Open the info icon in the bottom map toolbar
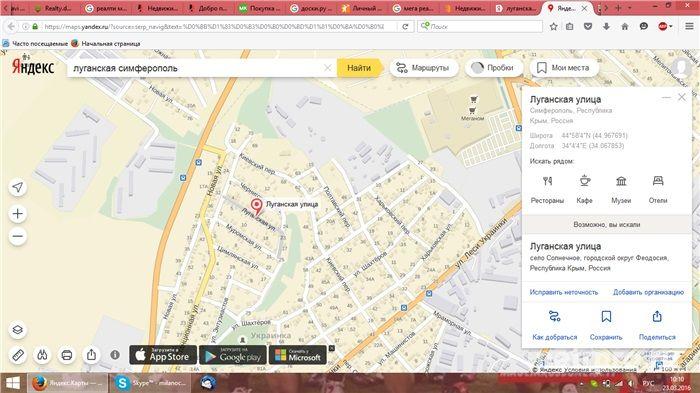Screen dimensions: 700x393 click(115, 355)
